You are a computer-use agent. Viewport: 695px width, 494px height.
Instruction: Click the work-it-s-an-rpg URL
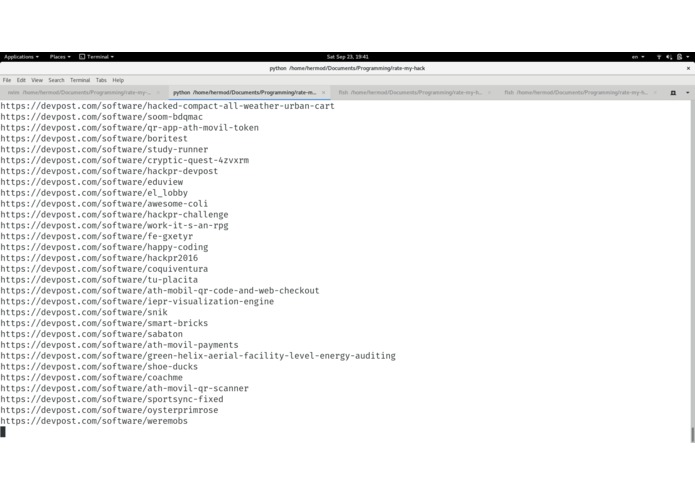coord(114,226)
